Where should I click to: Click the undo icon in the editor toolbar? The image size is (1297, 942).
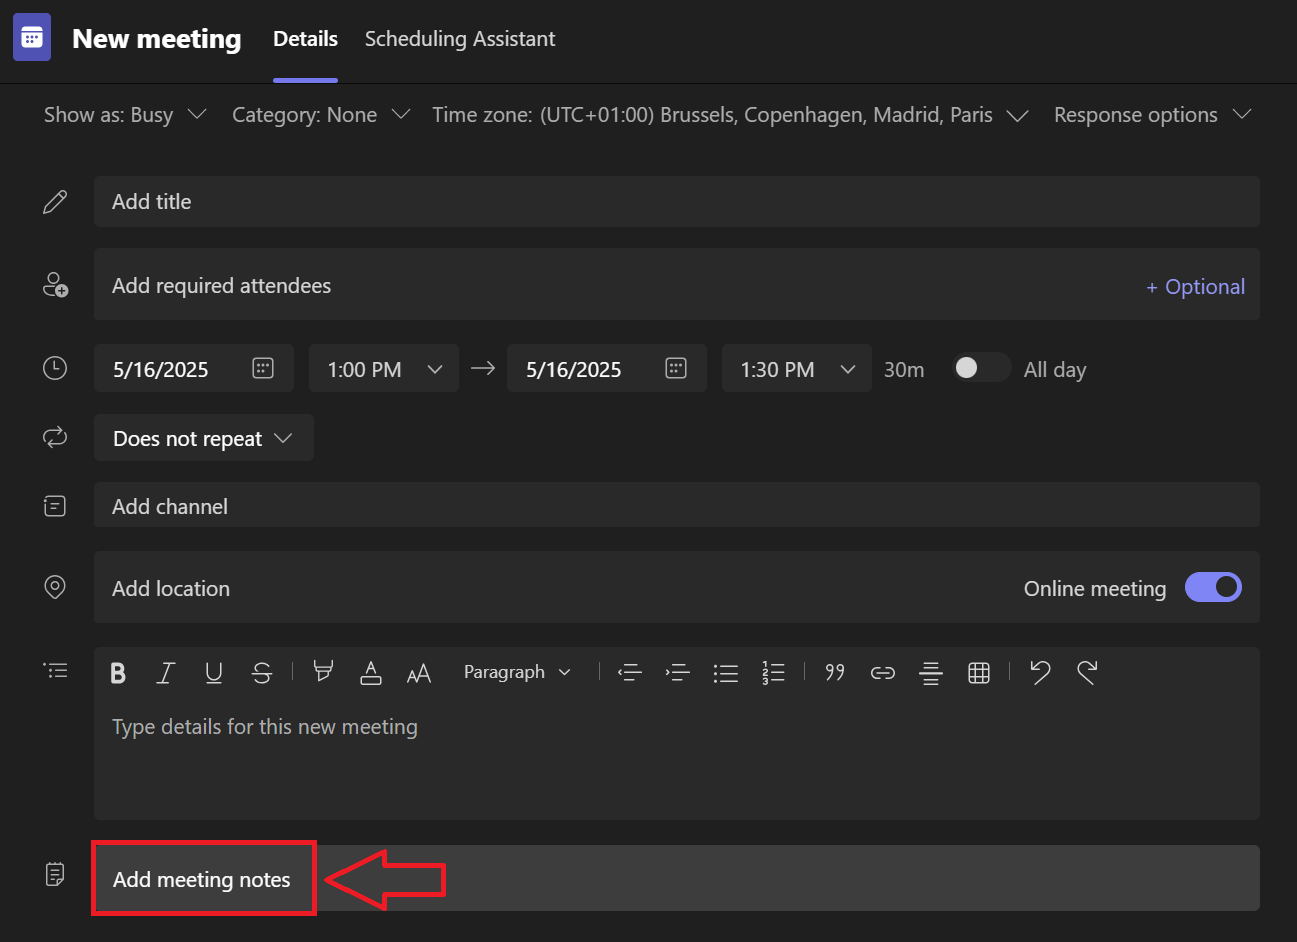point(1040,672)
